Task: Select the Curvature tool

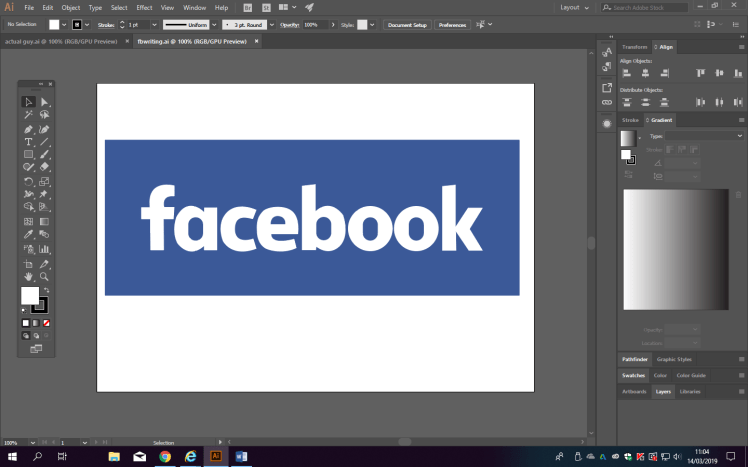Action: tap(44, 129)
